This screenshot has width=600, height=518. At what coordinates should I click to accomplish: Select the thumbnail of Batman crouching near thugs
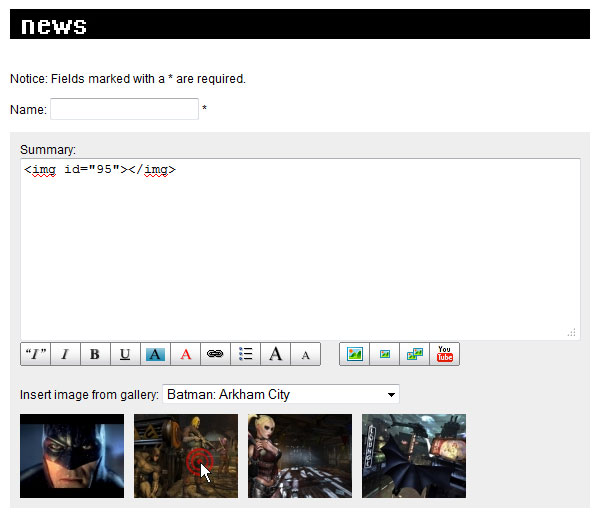coord(186,456)
